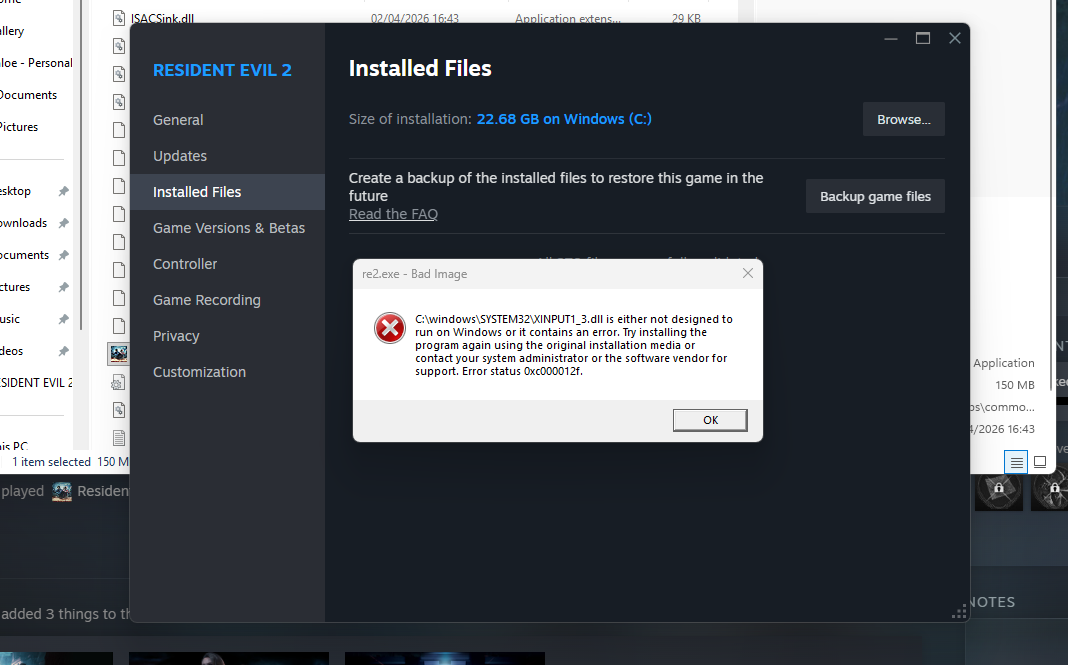Open the Game Recording section
The image size is (1068, 665).
pos(206,300)
